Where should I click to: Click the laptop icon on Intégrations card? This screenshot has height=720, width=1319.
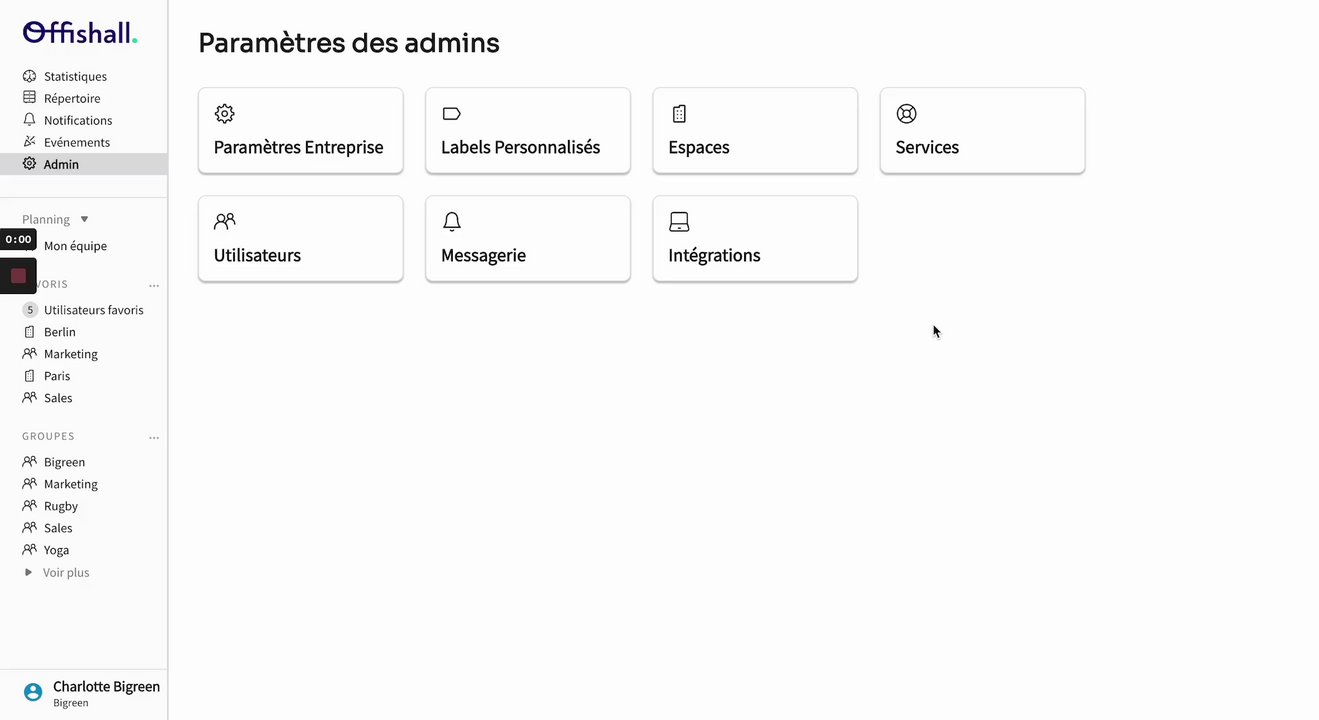click(x=679, y=221)
